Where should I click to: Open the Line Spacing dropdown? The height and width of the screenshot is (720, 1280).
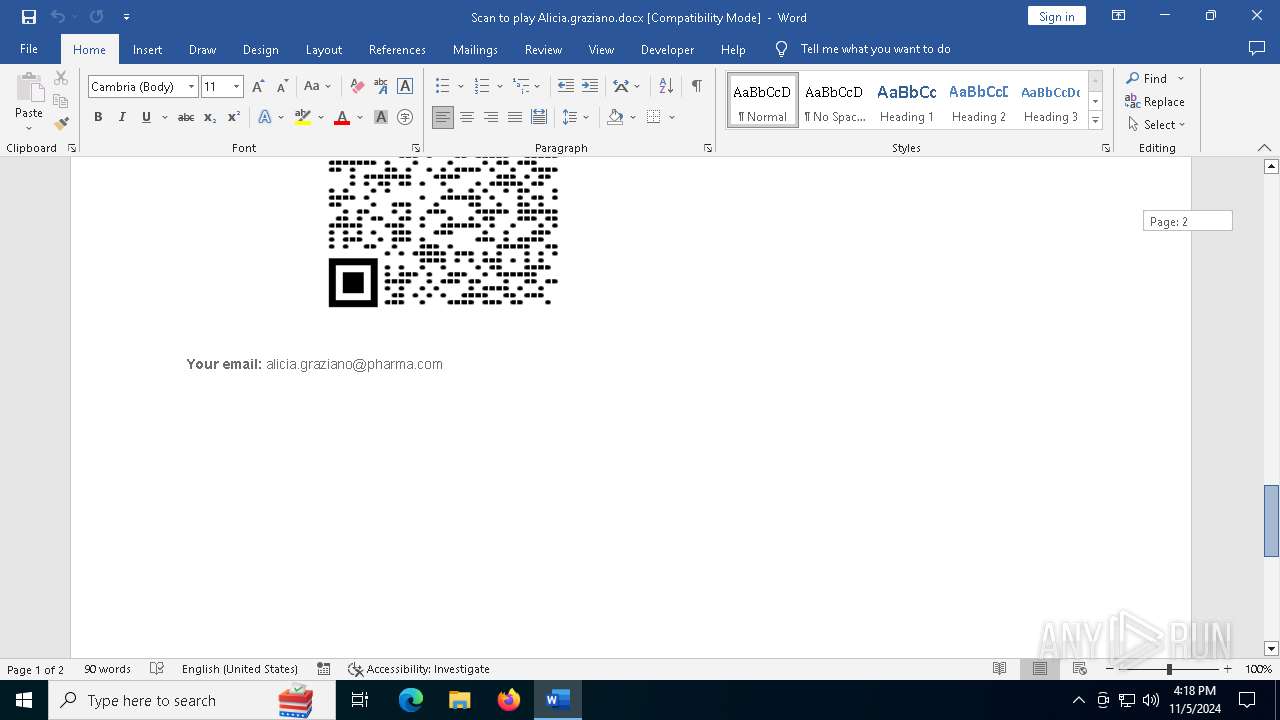(576, 117)
